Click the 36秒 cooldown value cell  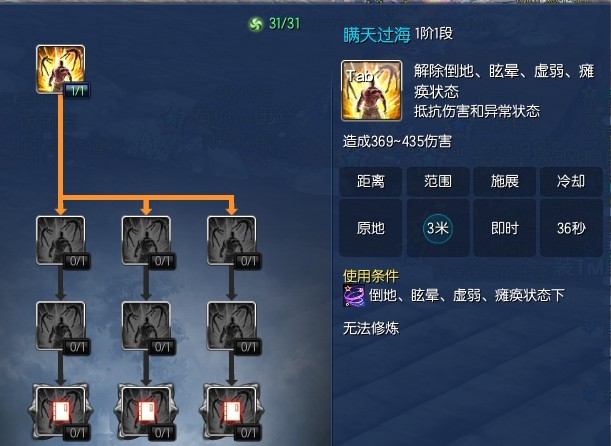click(571, 228)
